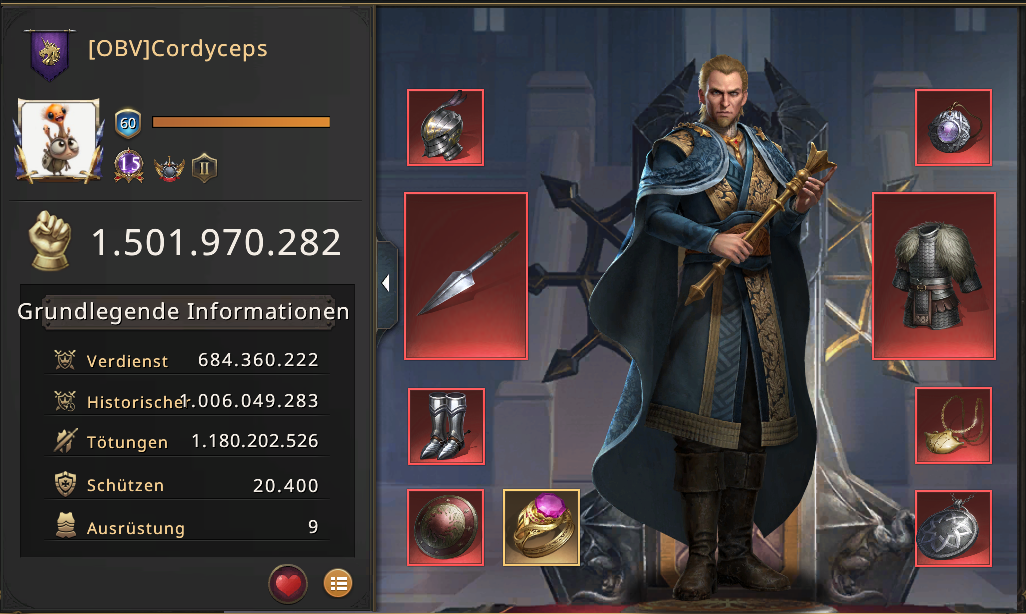Image resolution: width=1026 pixels, height=614 pixels.
Task: Select the spear weapon equipment slot
Action: tap(466, 276)
